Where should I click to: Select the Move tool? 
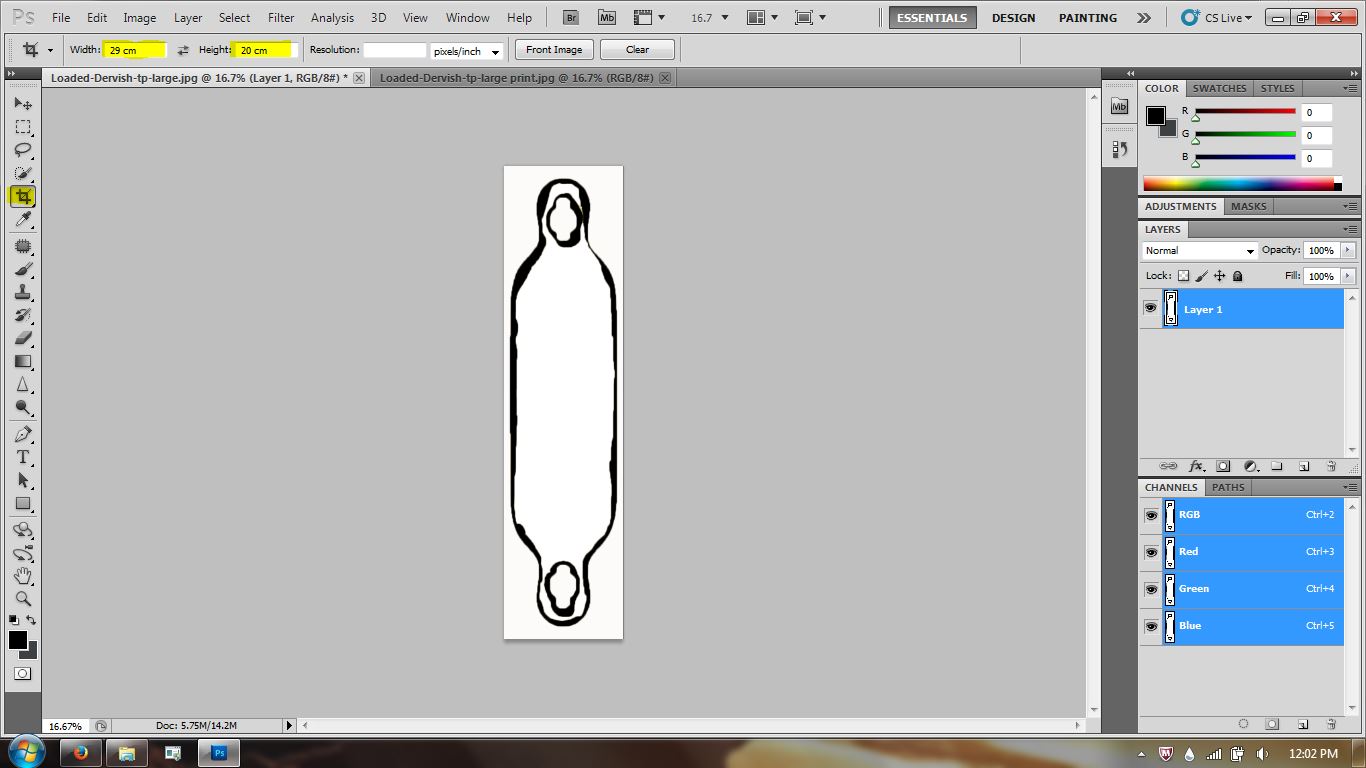click(22, 103)
